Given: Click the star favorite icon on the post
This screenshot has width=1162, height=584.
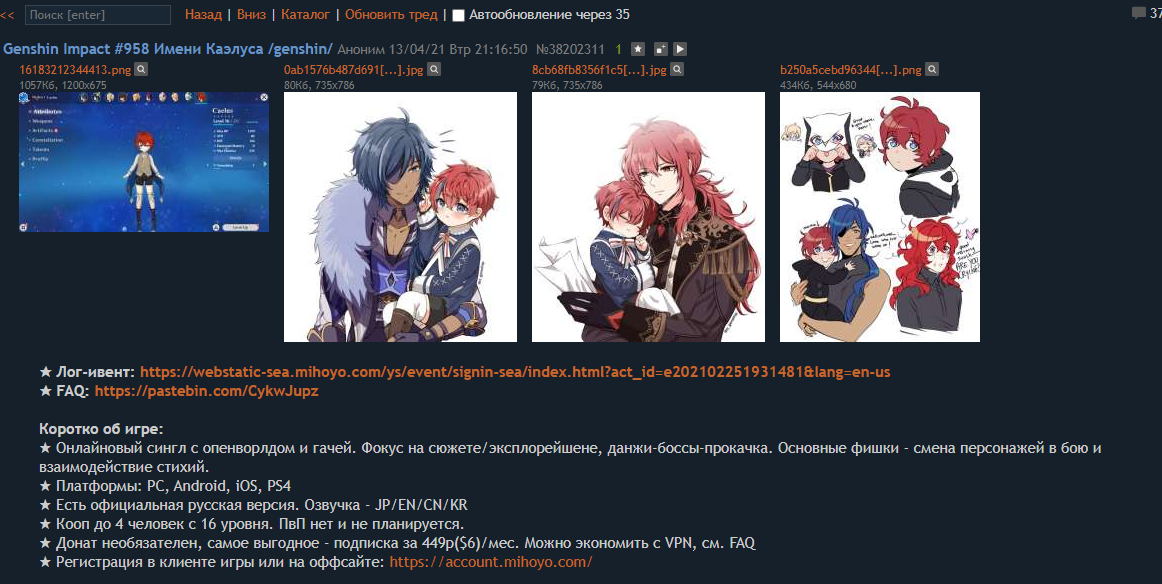Looking at the screenshot, I should [x=637, y=49].
